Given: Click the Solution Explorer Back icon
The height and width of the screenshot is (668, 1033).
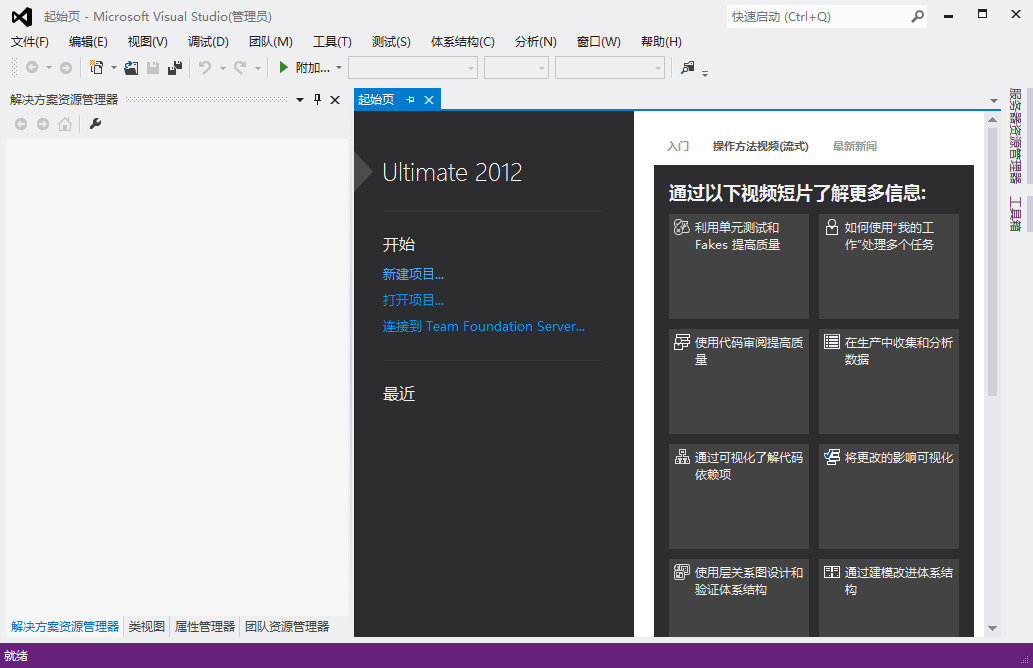Looking at the screenshot, I should (21, 124).
